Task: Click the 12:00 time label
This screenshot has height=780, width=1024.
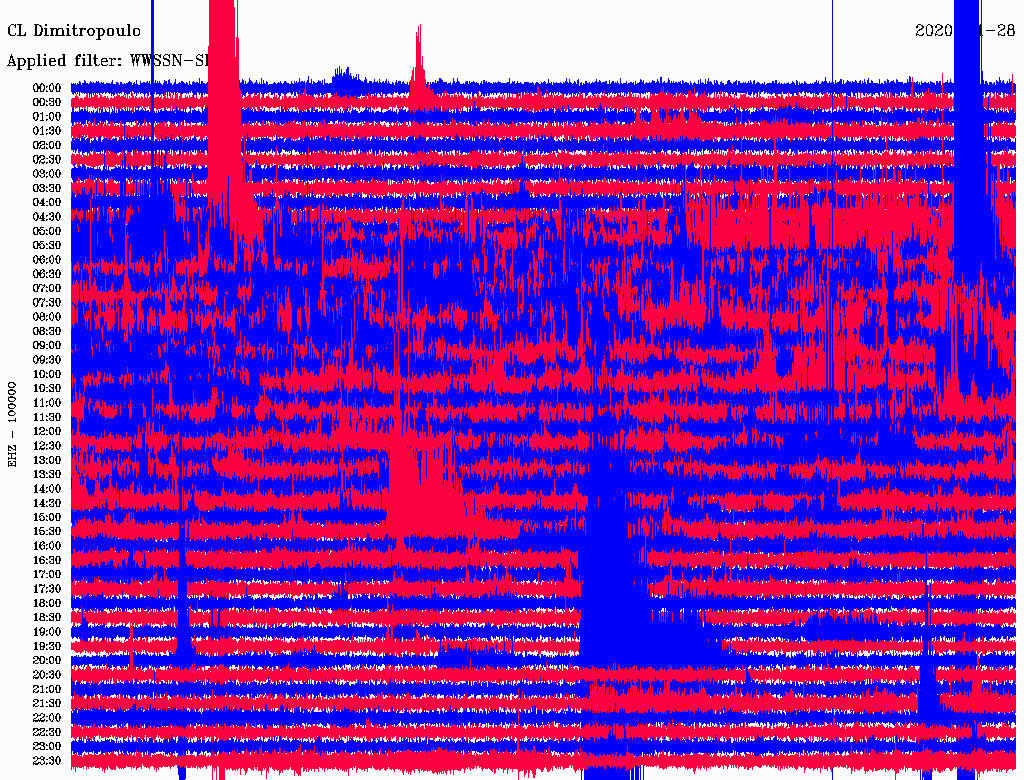Action: pyautogui.click(x=47, y=432)
